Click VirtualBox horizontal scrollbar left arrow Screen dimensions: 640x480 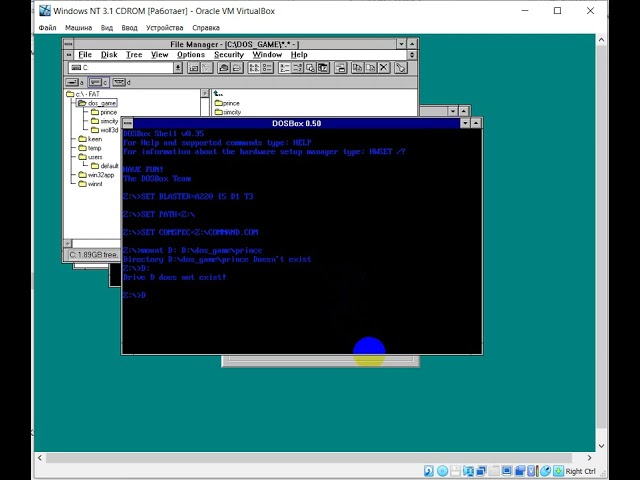(x=40, y=458)
